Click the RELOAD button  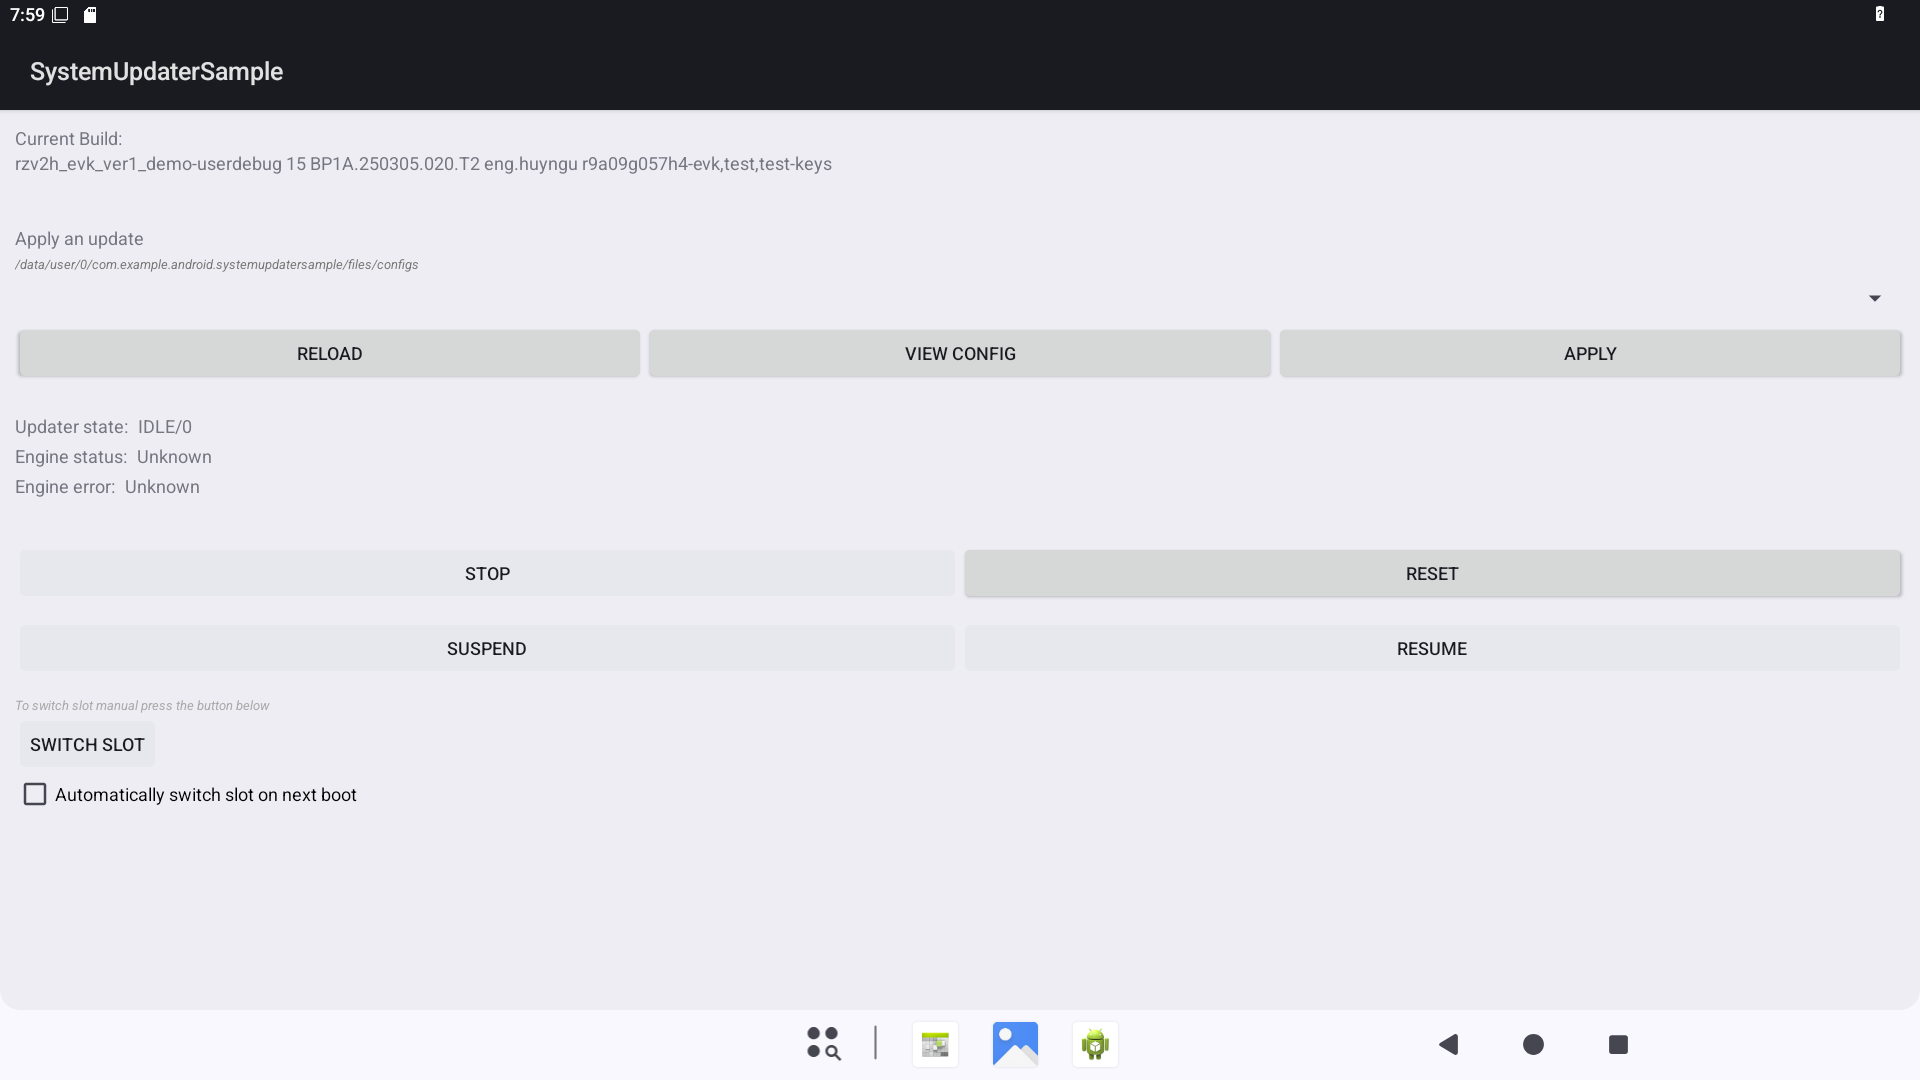click(329, 354)
